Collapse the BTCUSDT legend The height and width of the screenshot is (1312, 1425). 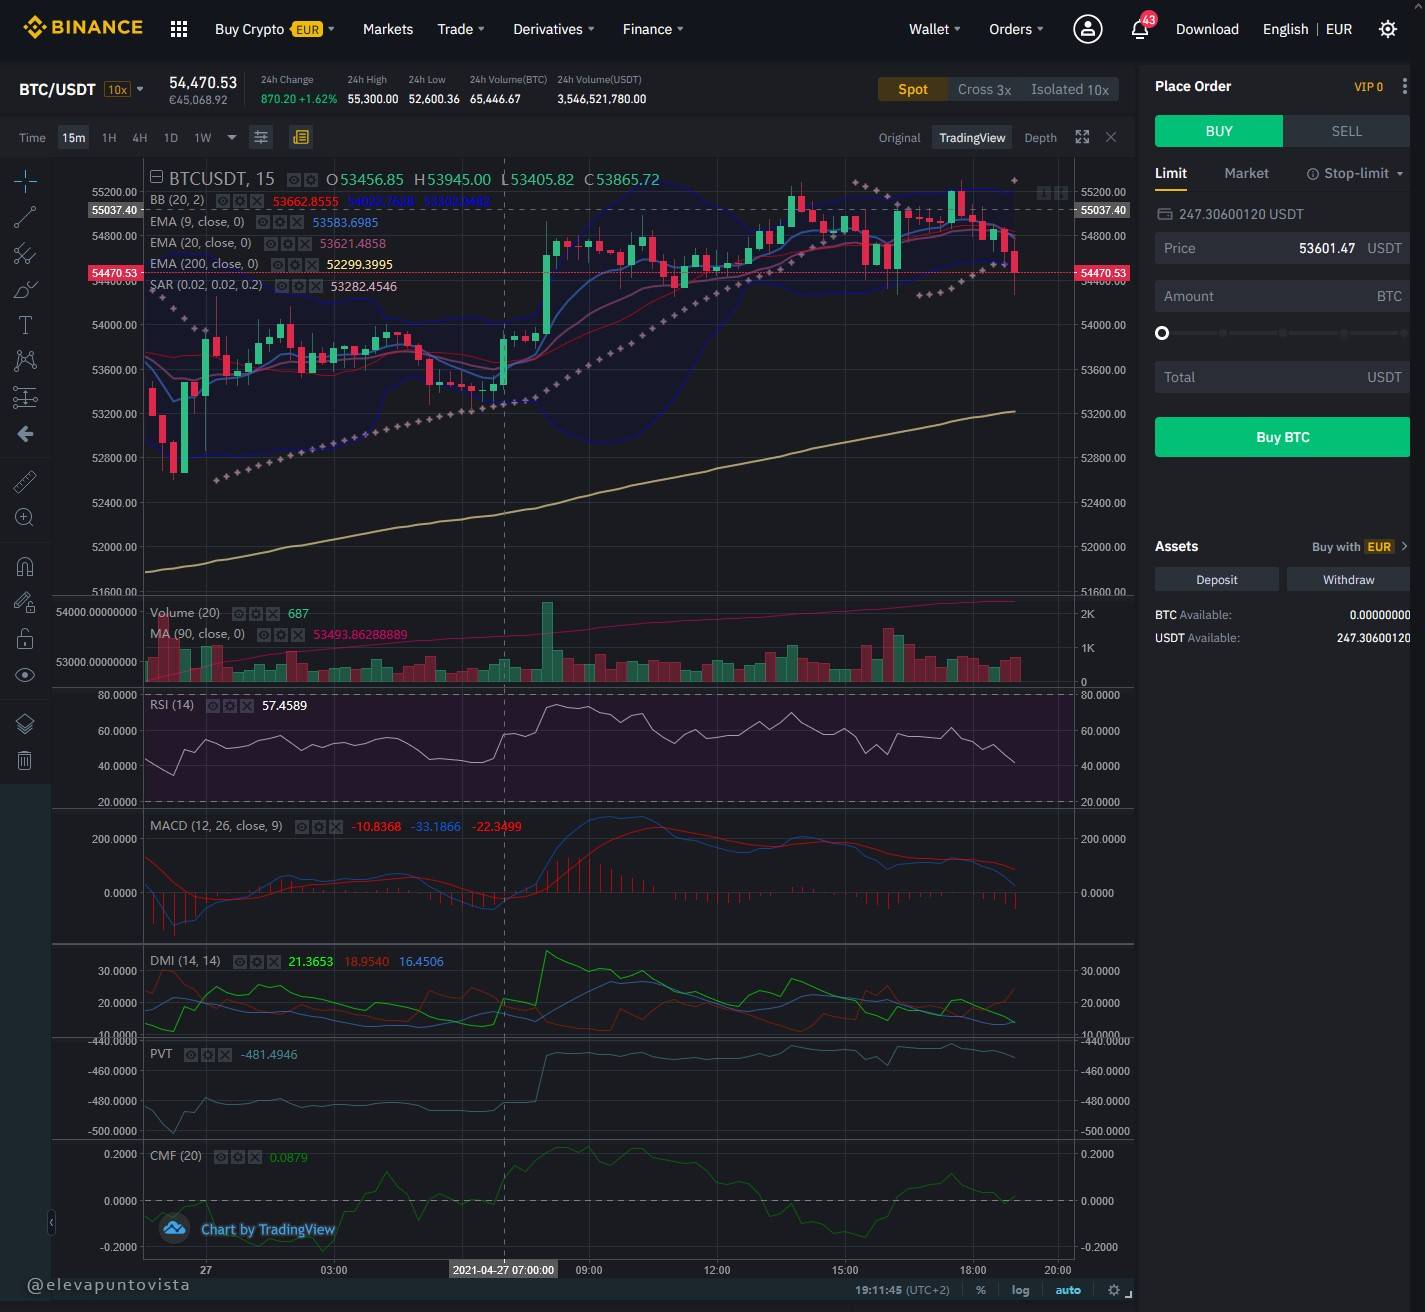coord(156,178)
